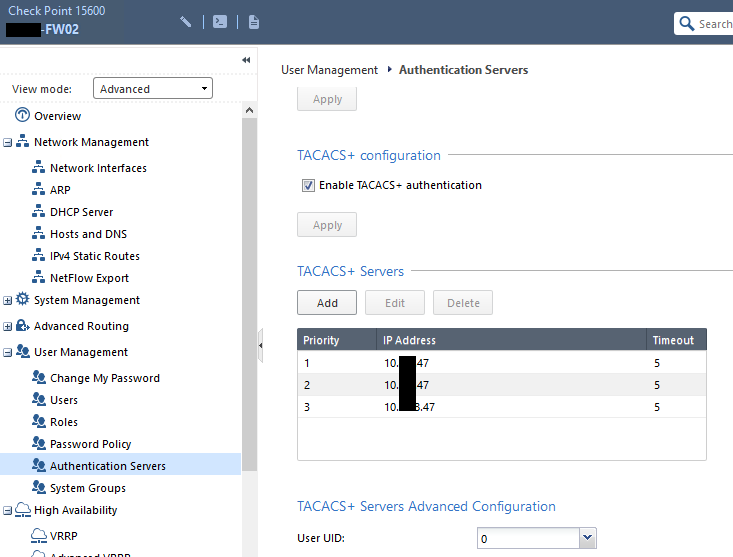Click the Hosts and DNS icon
This screenshot has width=733, height=557.
click(38, 233)
